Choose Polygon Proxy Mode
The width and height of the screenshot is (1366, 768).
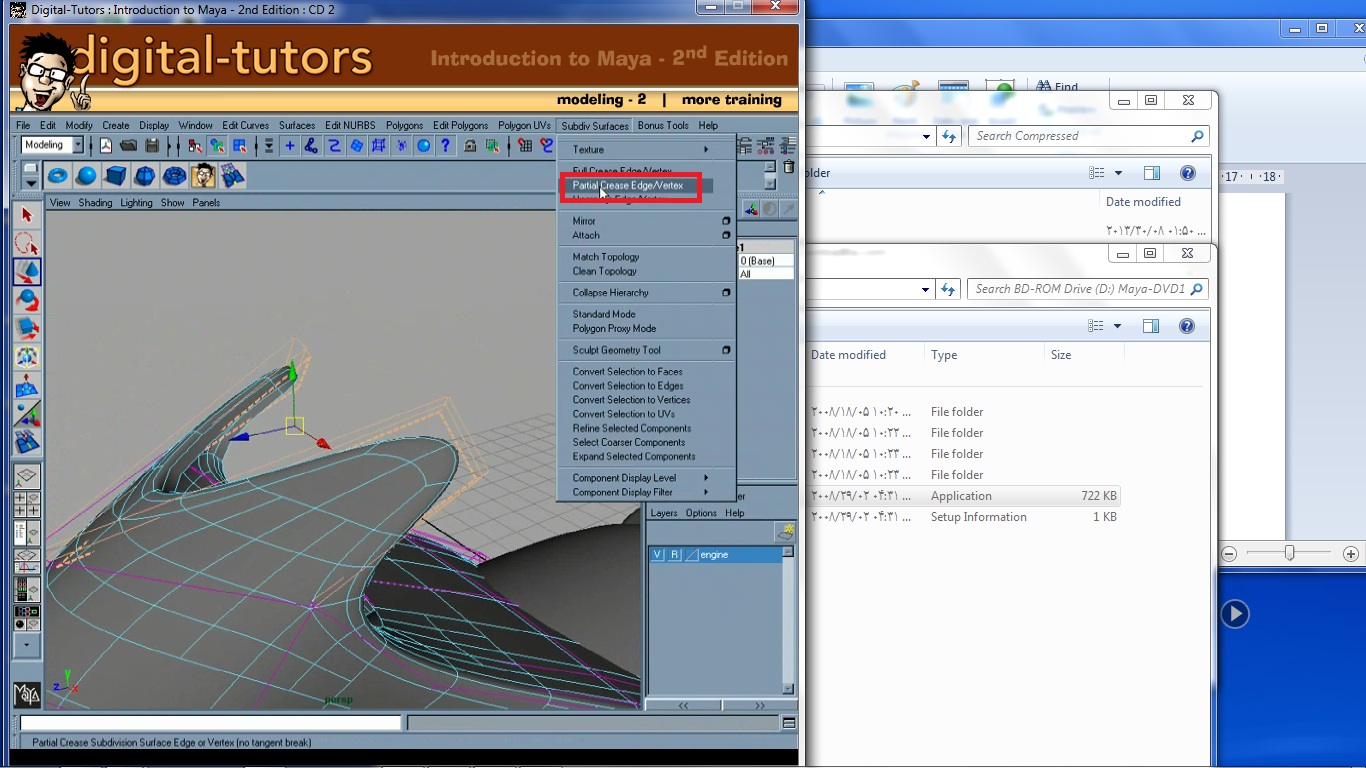tap(614, 329)
